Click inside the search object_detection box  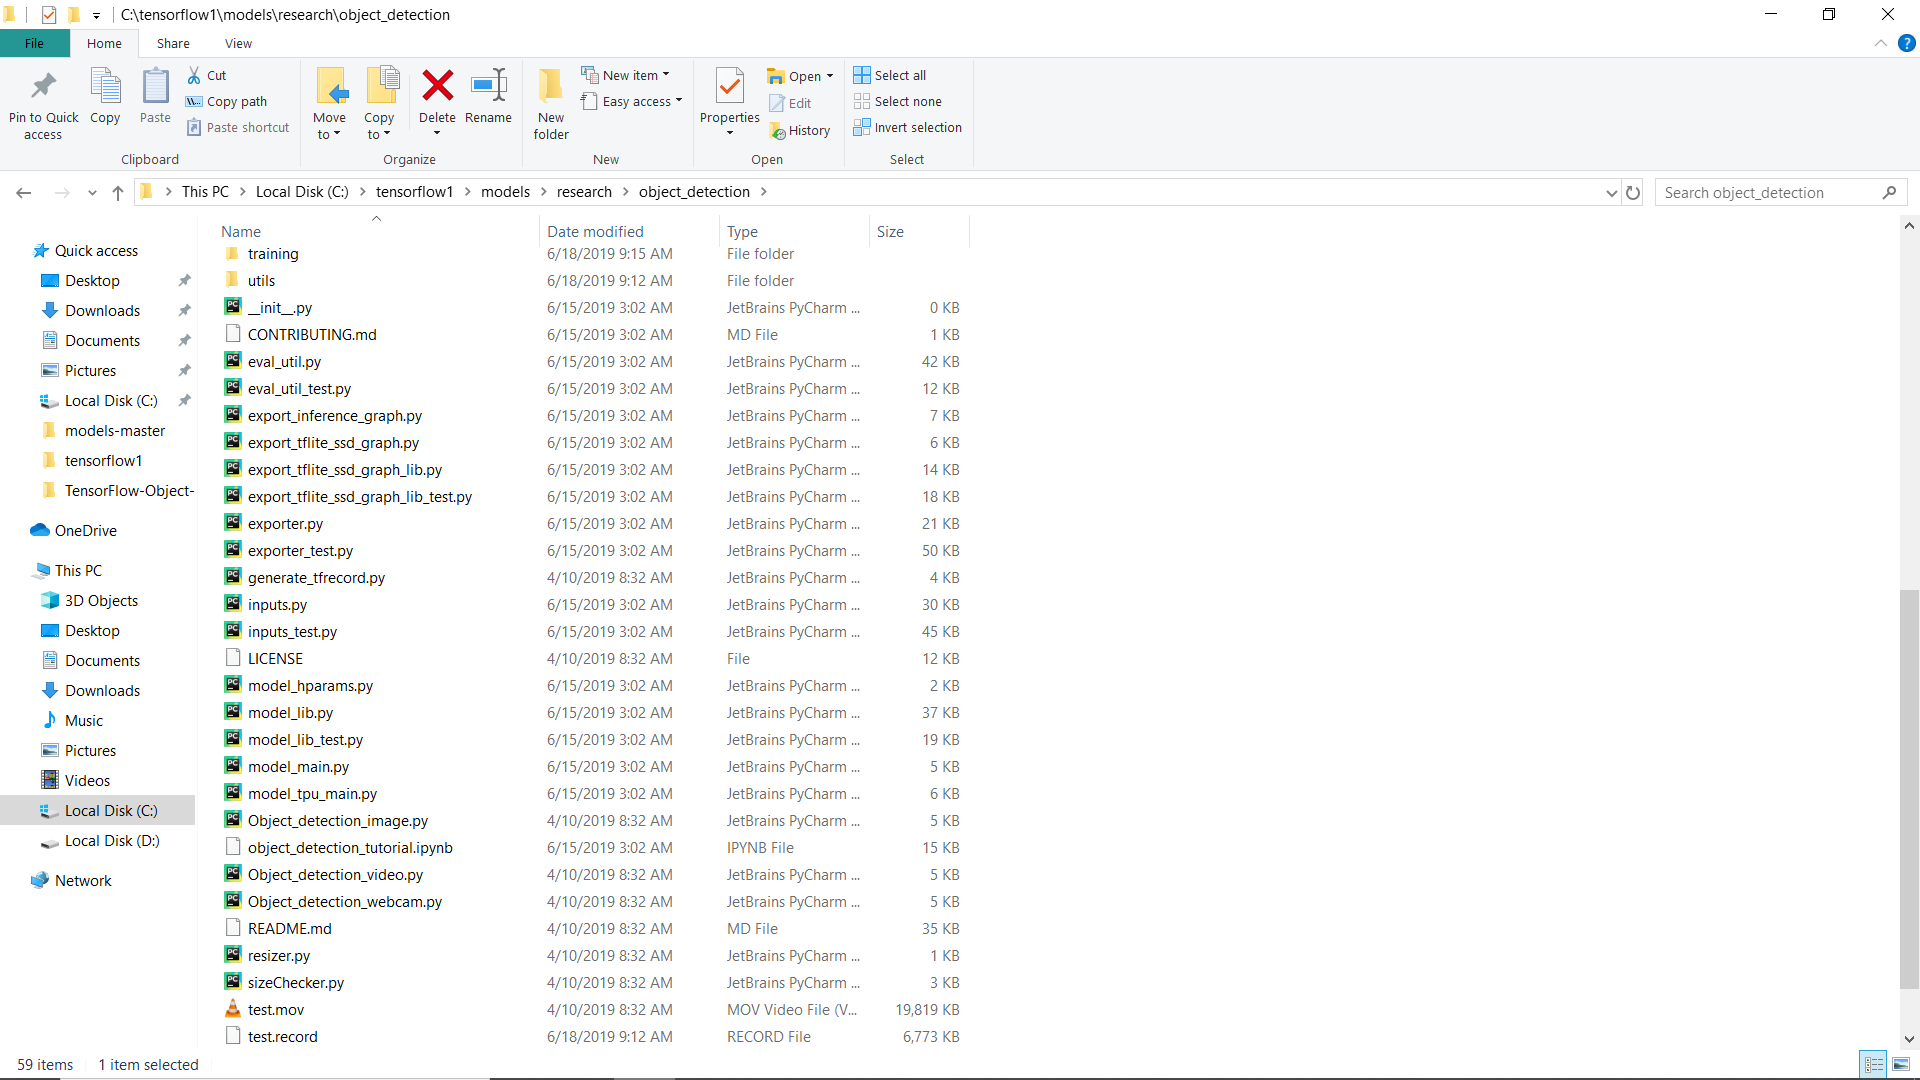click(x=1770, y=191)
